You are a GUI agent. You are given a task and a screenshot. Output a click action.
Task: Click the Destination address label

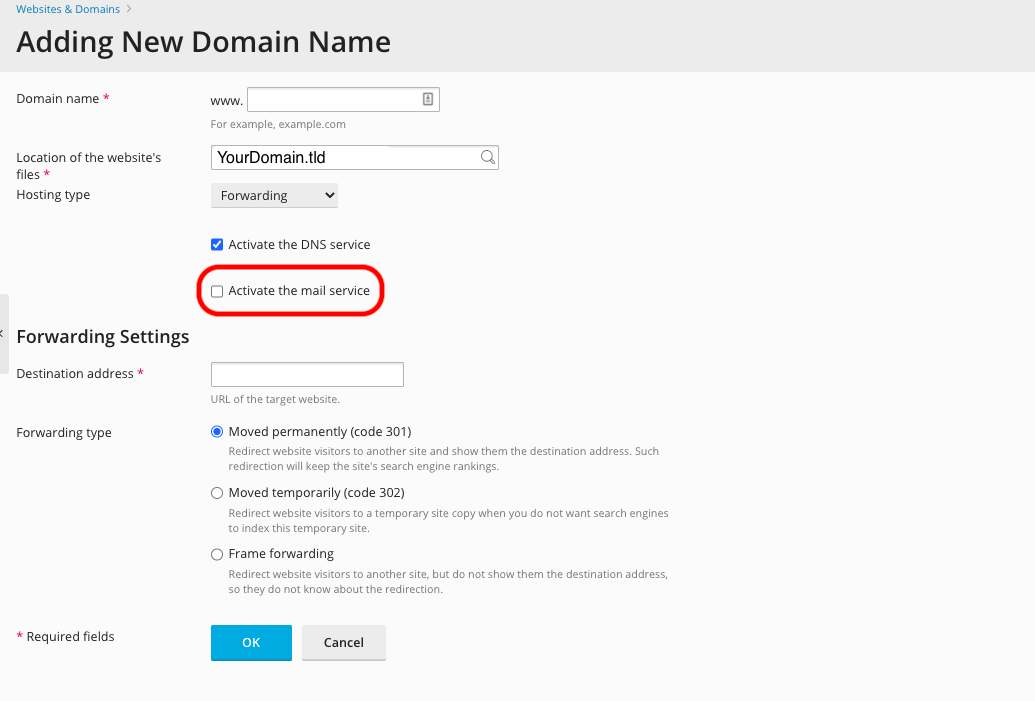click(75, 373)
